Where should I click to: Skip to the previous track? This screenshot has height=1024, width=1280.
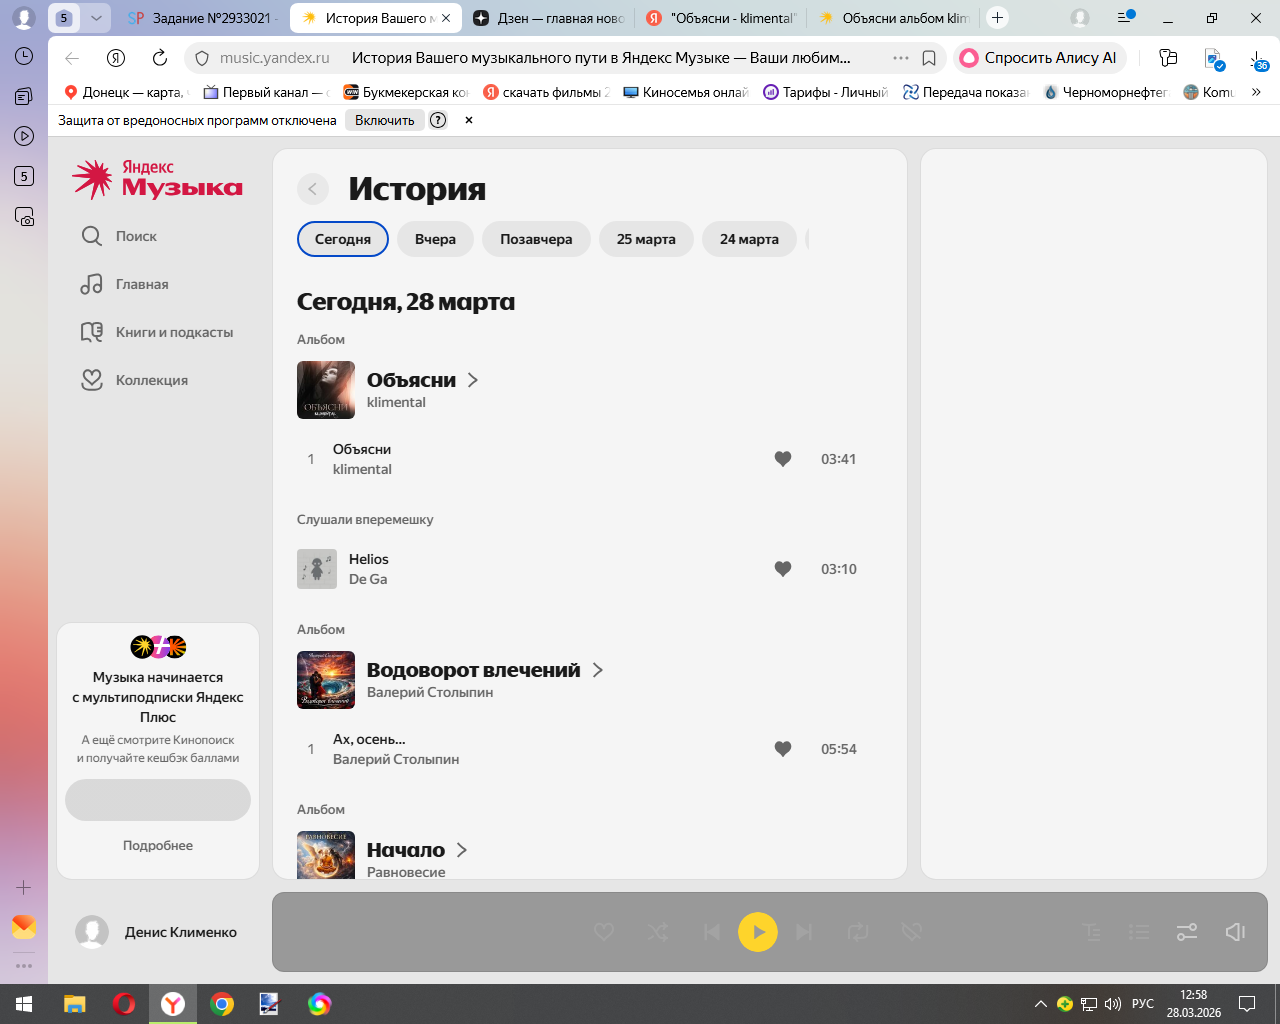711,932
